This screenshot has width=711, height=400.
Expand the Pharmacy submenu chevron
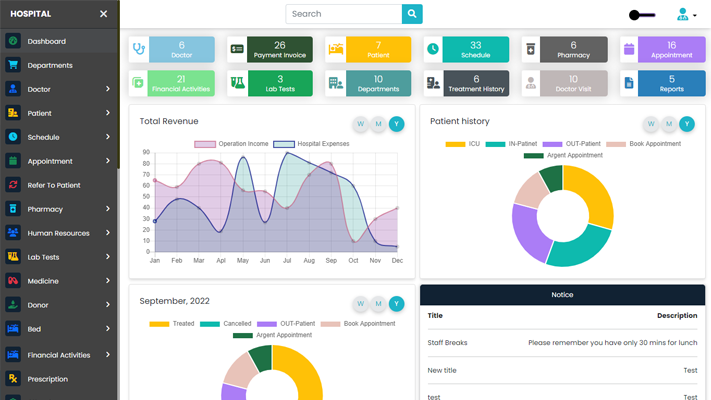107,209
